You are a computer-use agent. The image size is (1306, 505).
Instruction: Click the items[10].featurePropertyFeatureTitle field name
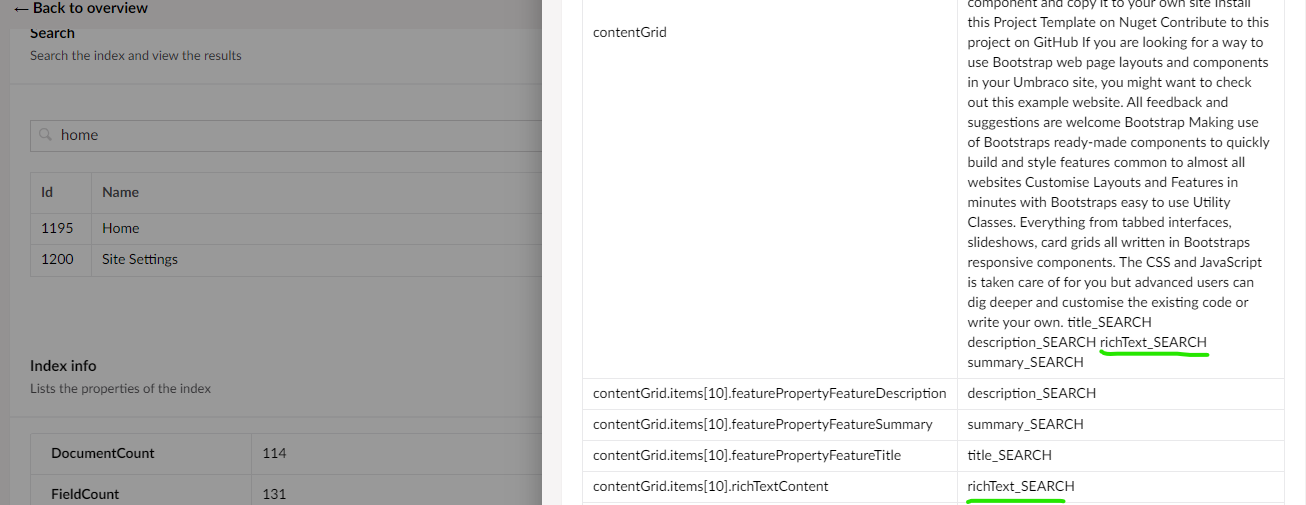tap(747, 455)
